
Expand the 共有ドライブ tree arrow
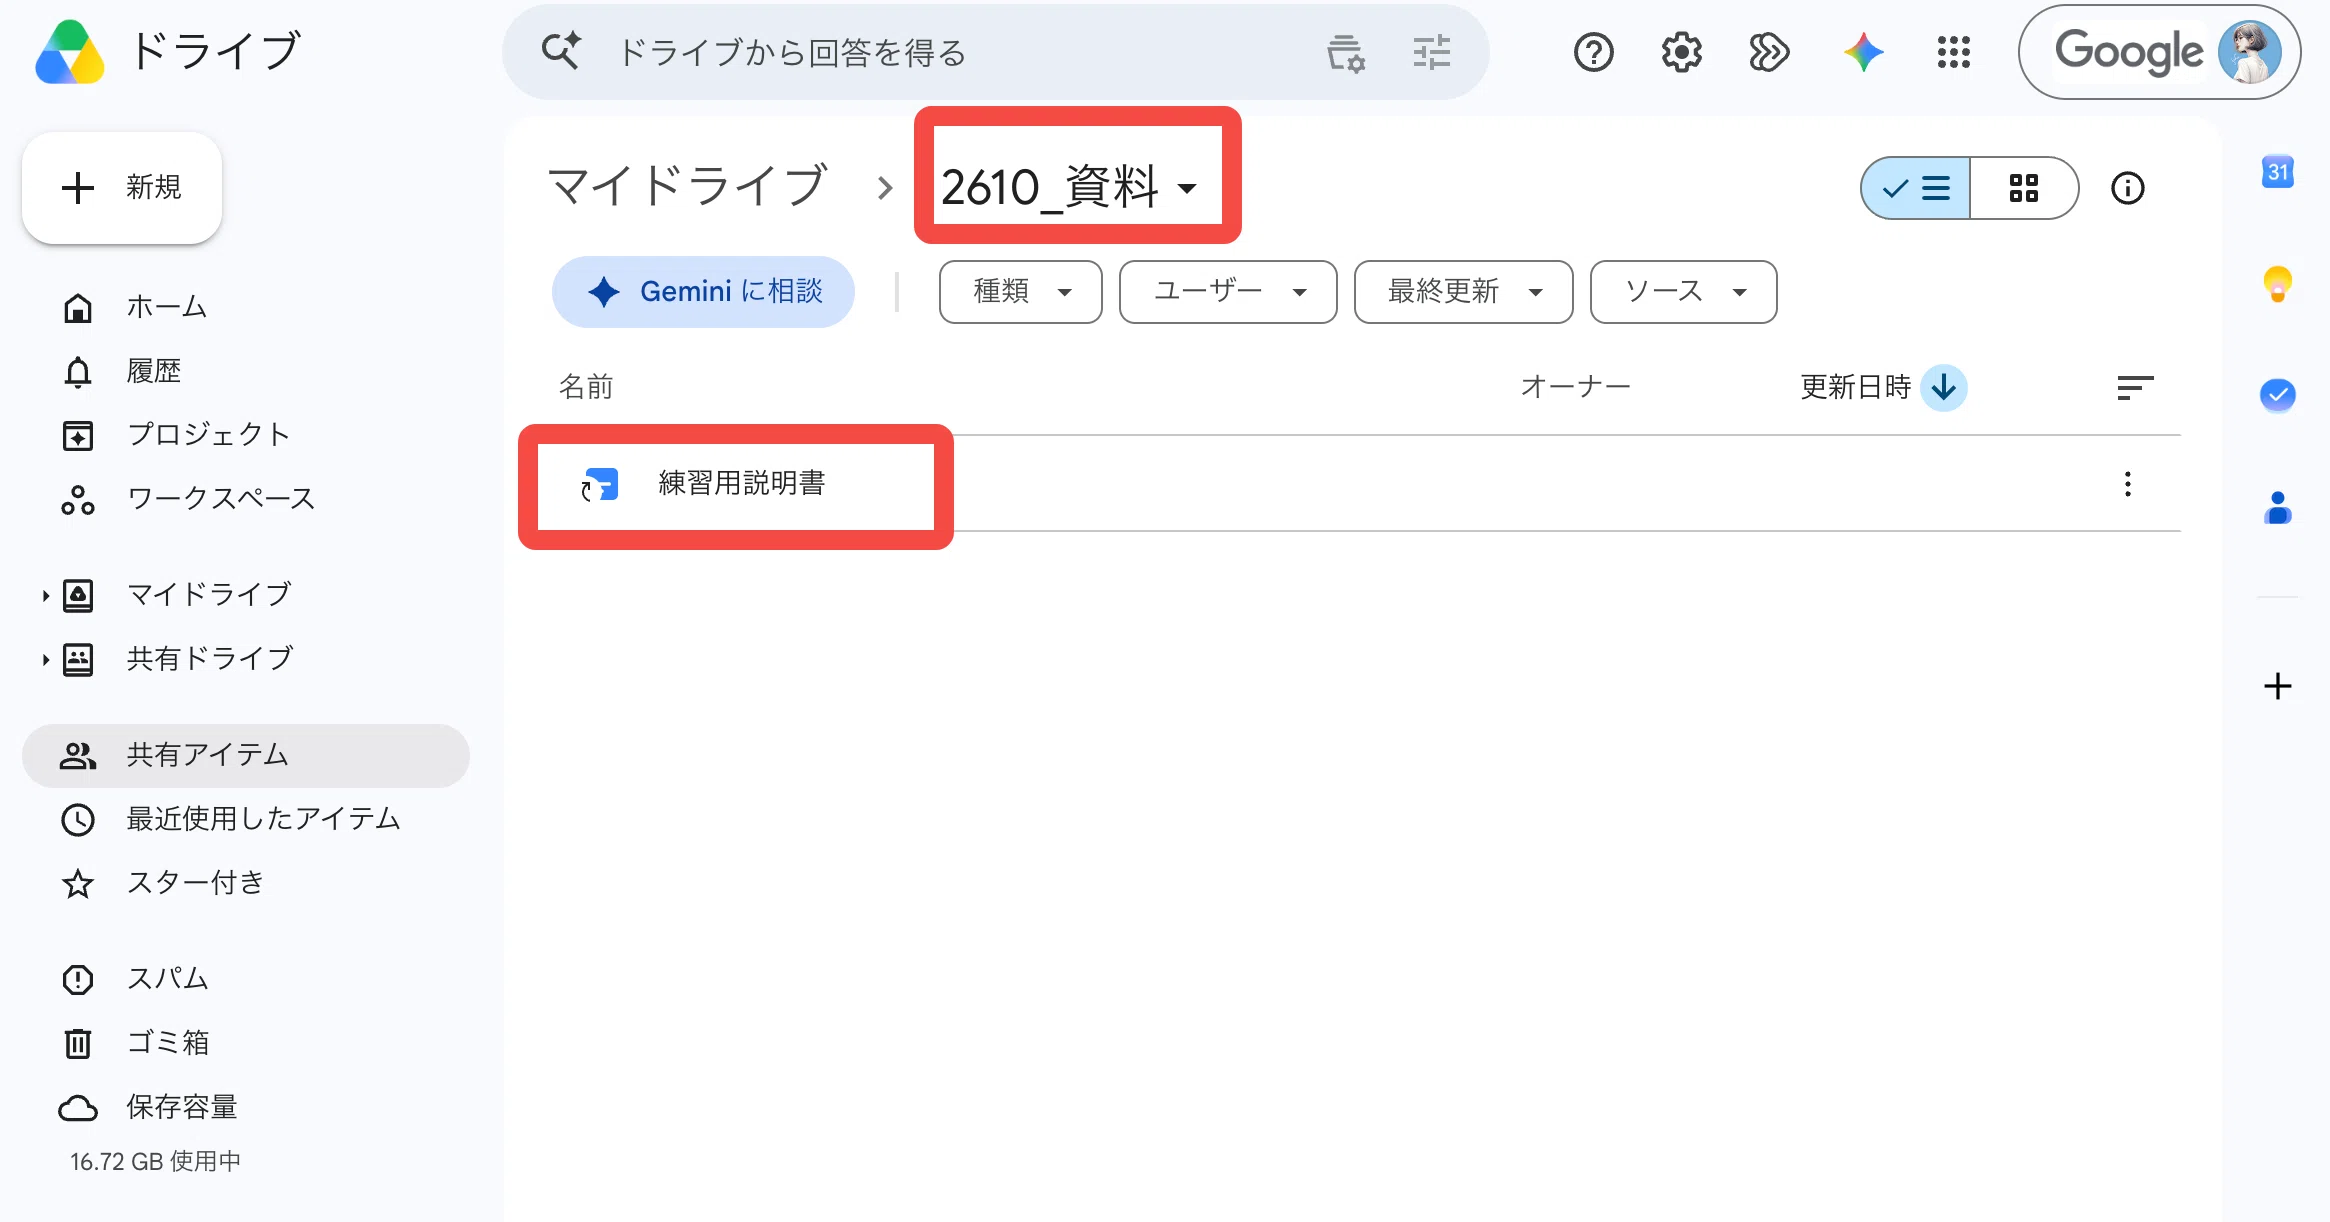coord(45,660)
